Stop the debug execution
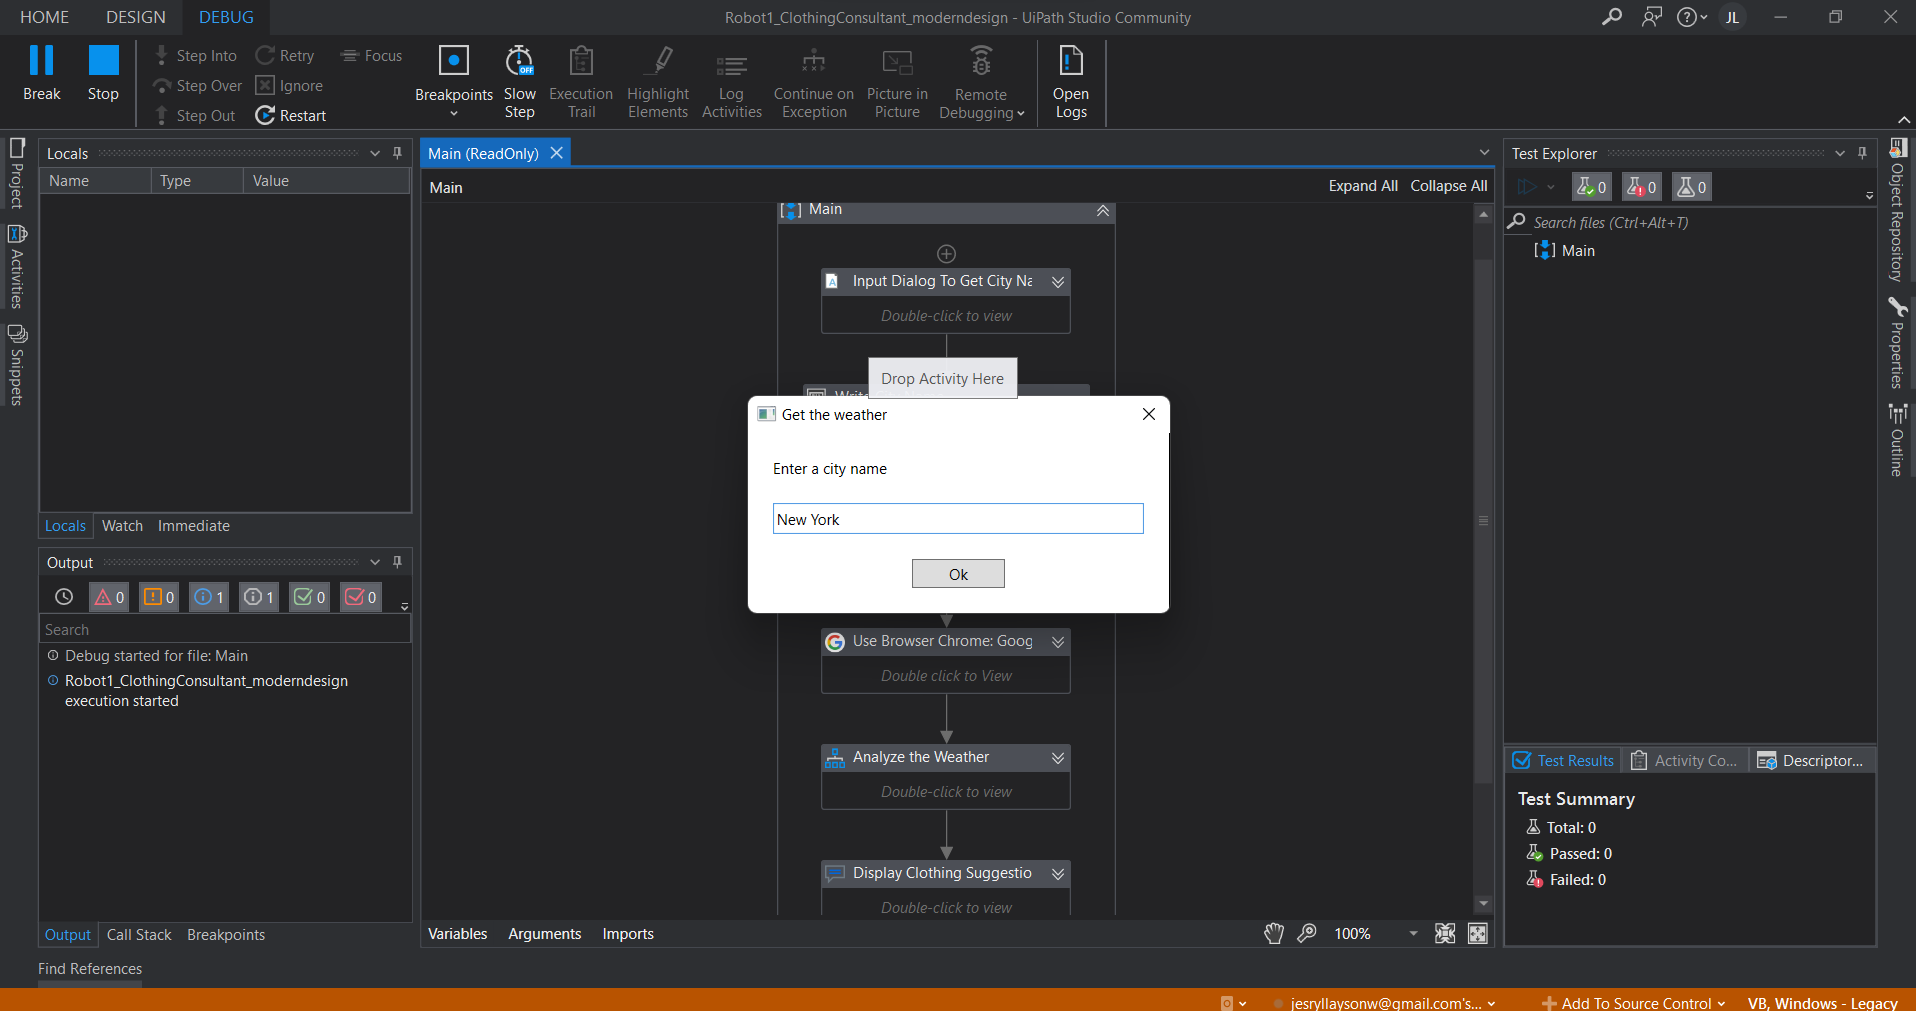Viewport: 1916px width, 1011px height. point(103,73)
